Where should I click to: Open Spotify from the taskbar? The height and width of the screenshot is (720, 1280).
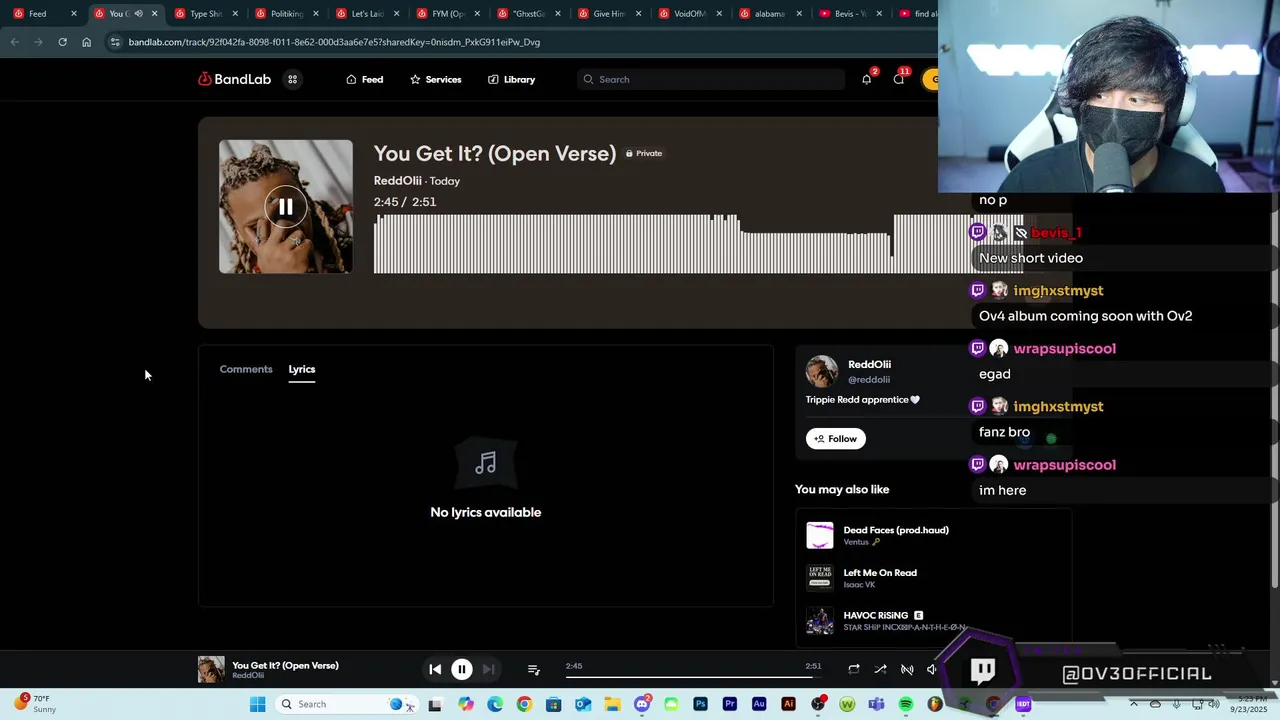[906, 704]
